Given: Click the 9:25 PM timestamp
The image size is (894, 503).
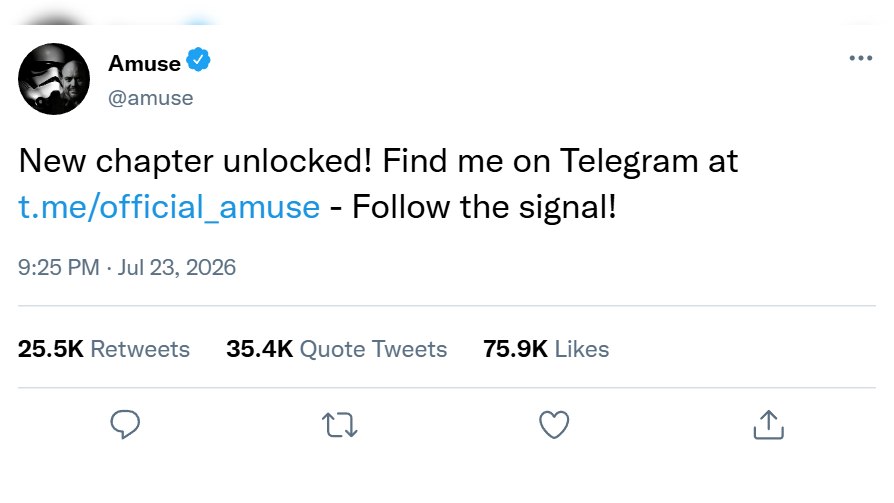Looking at the screenshot, I should [59, 267].
